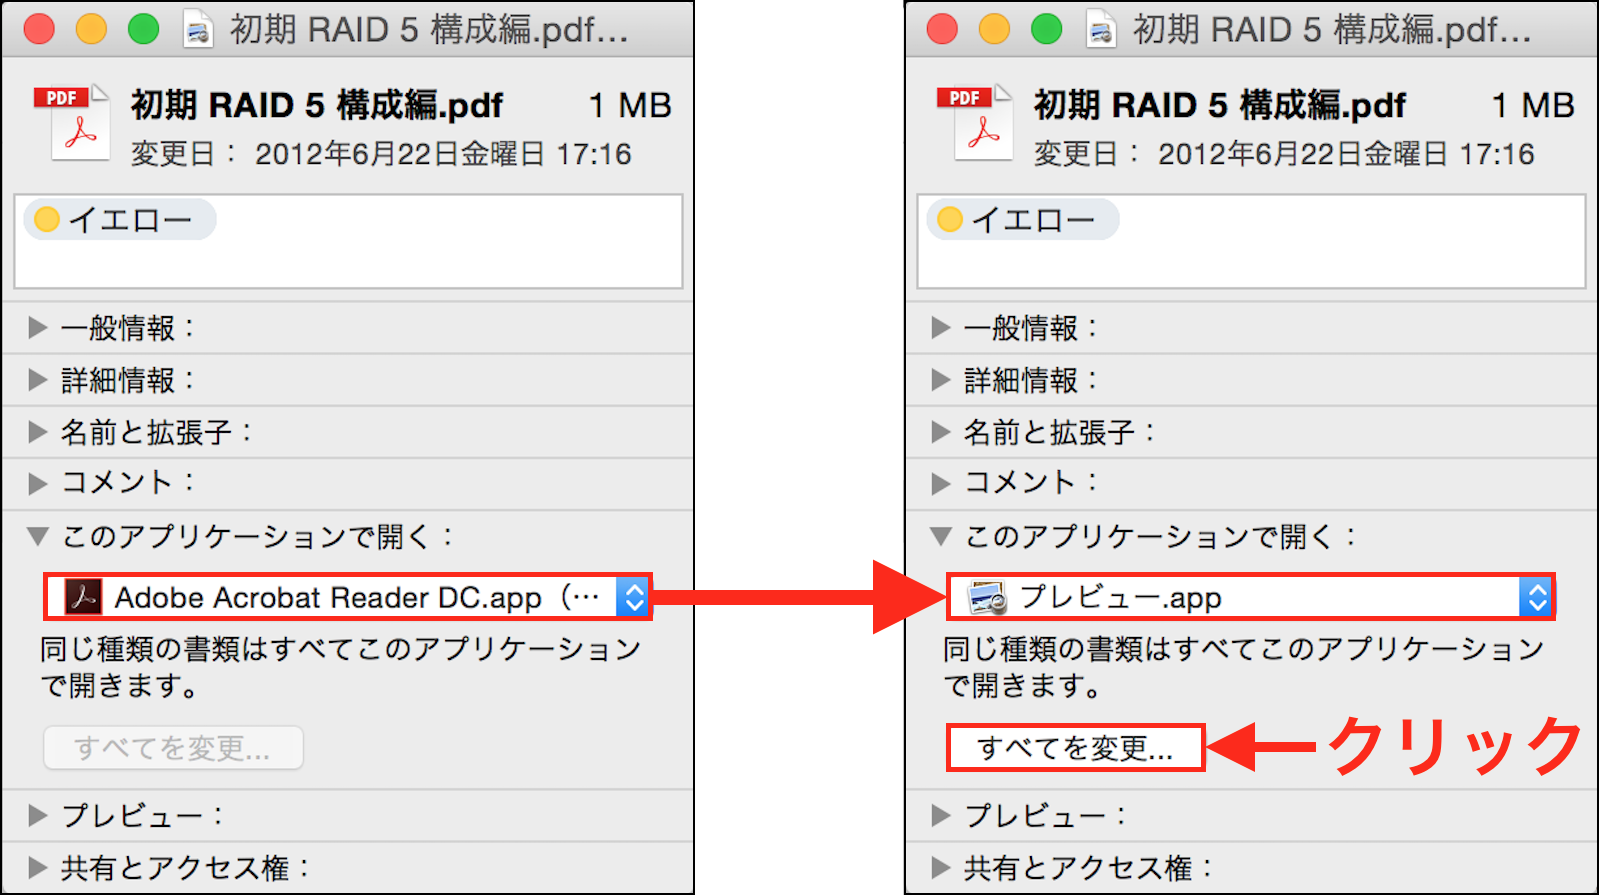This screenshot has height=895, width=1600.
Task: Click the disabled すべてを変更 button in the left window
Action: (173, 748)
